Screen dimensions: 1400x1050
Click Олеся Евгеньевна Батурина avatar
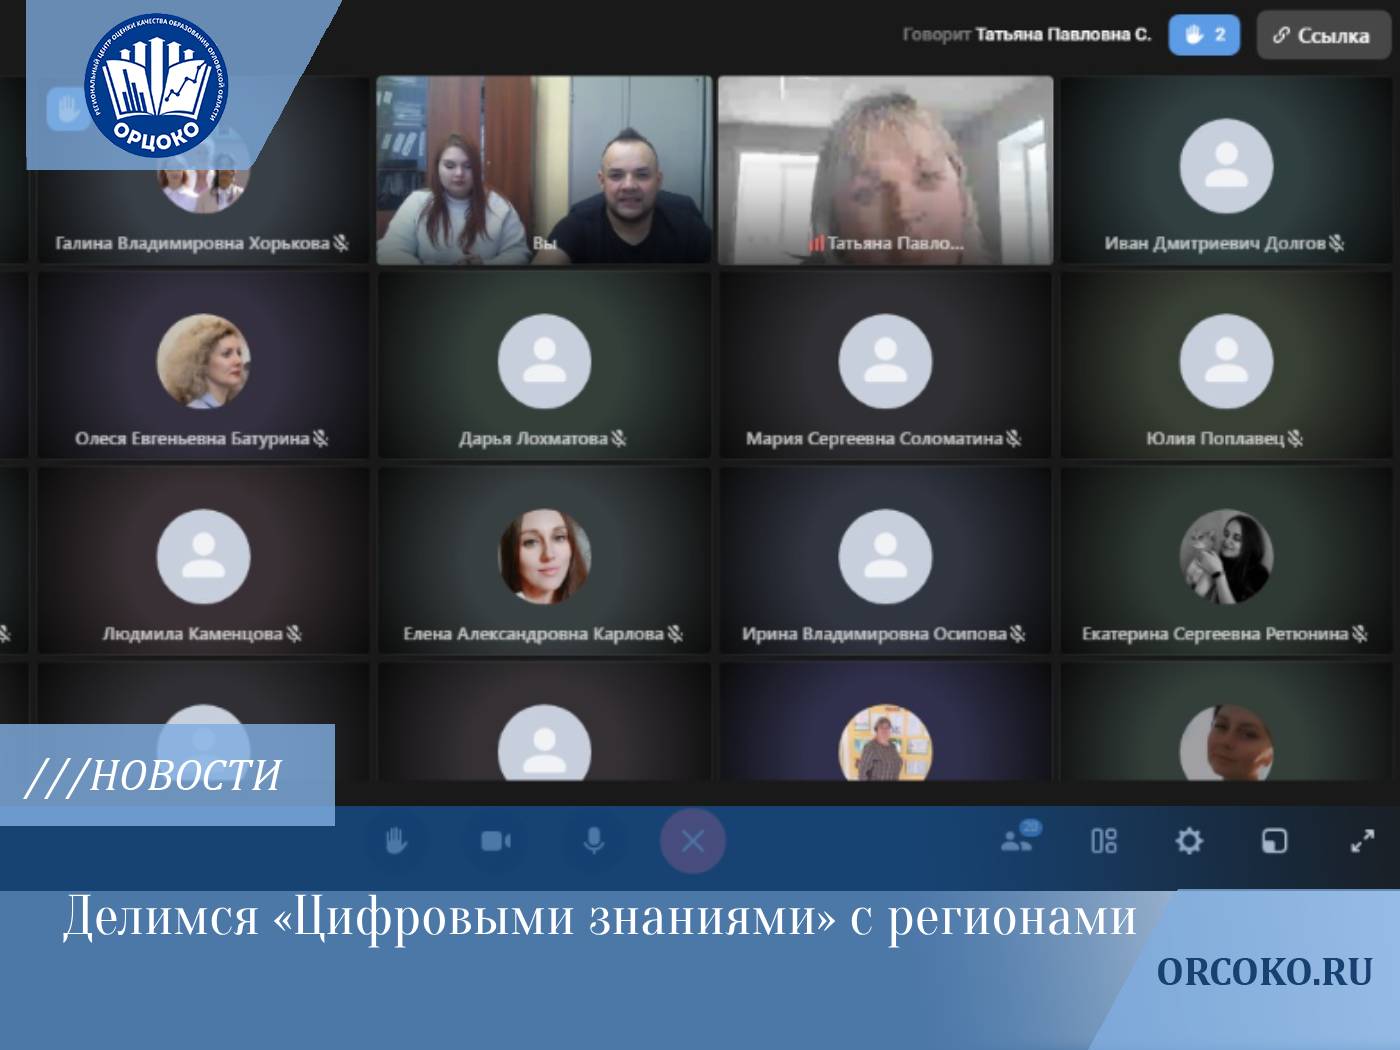(x=203, y=361)
